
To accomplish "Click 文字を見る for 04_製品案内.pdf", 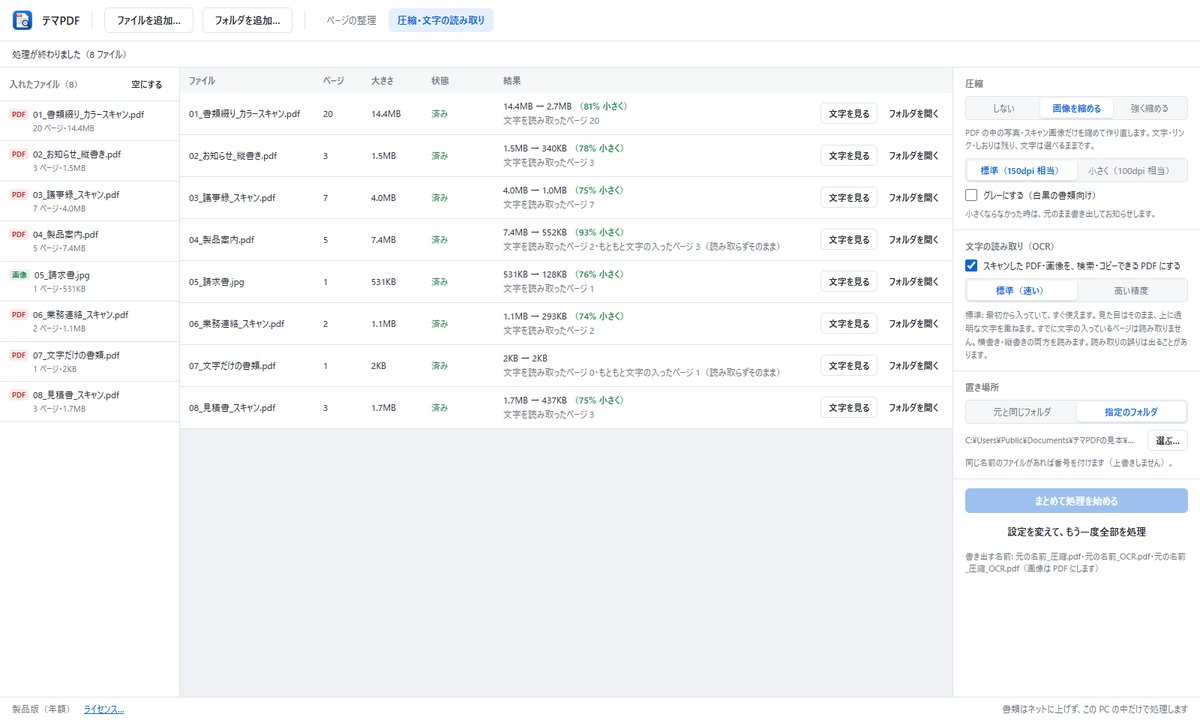I will click(x=849, y=240).
